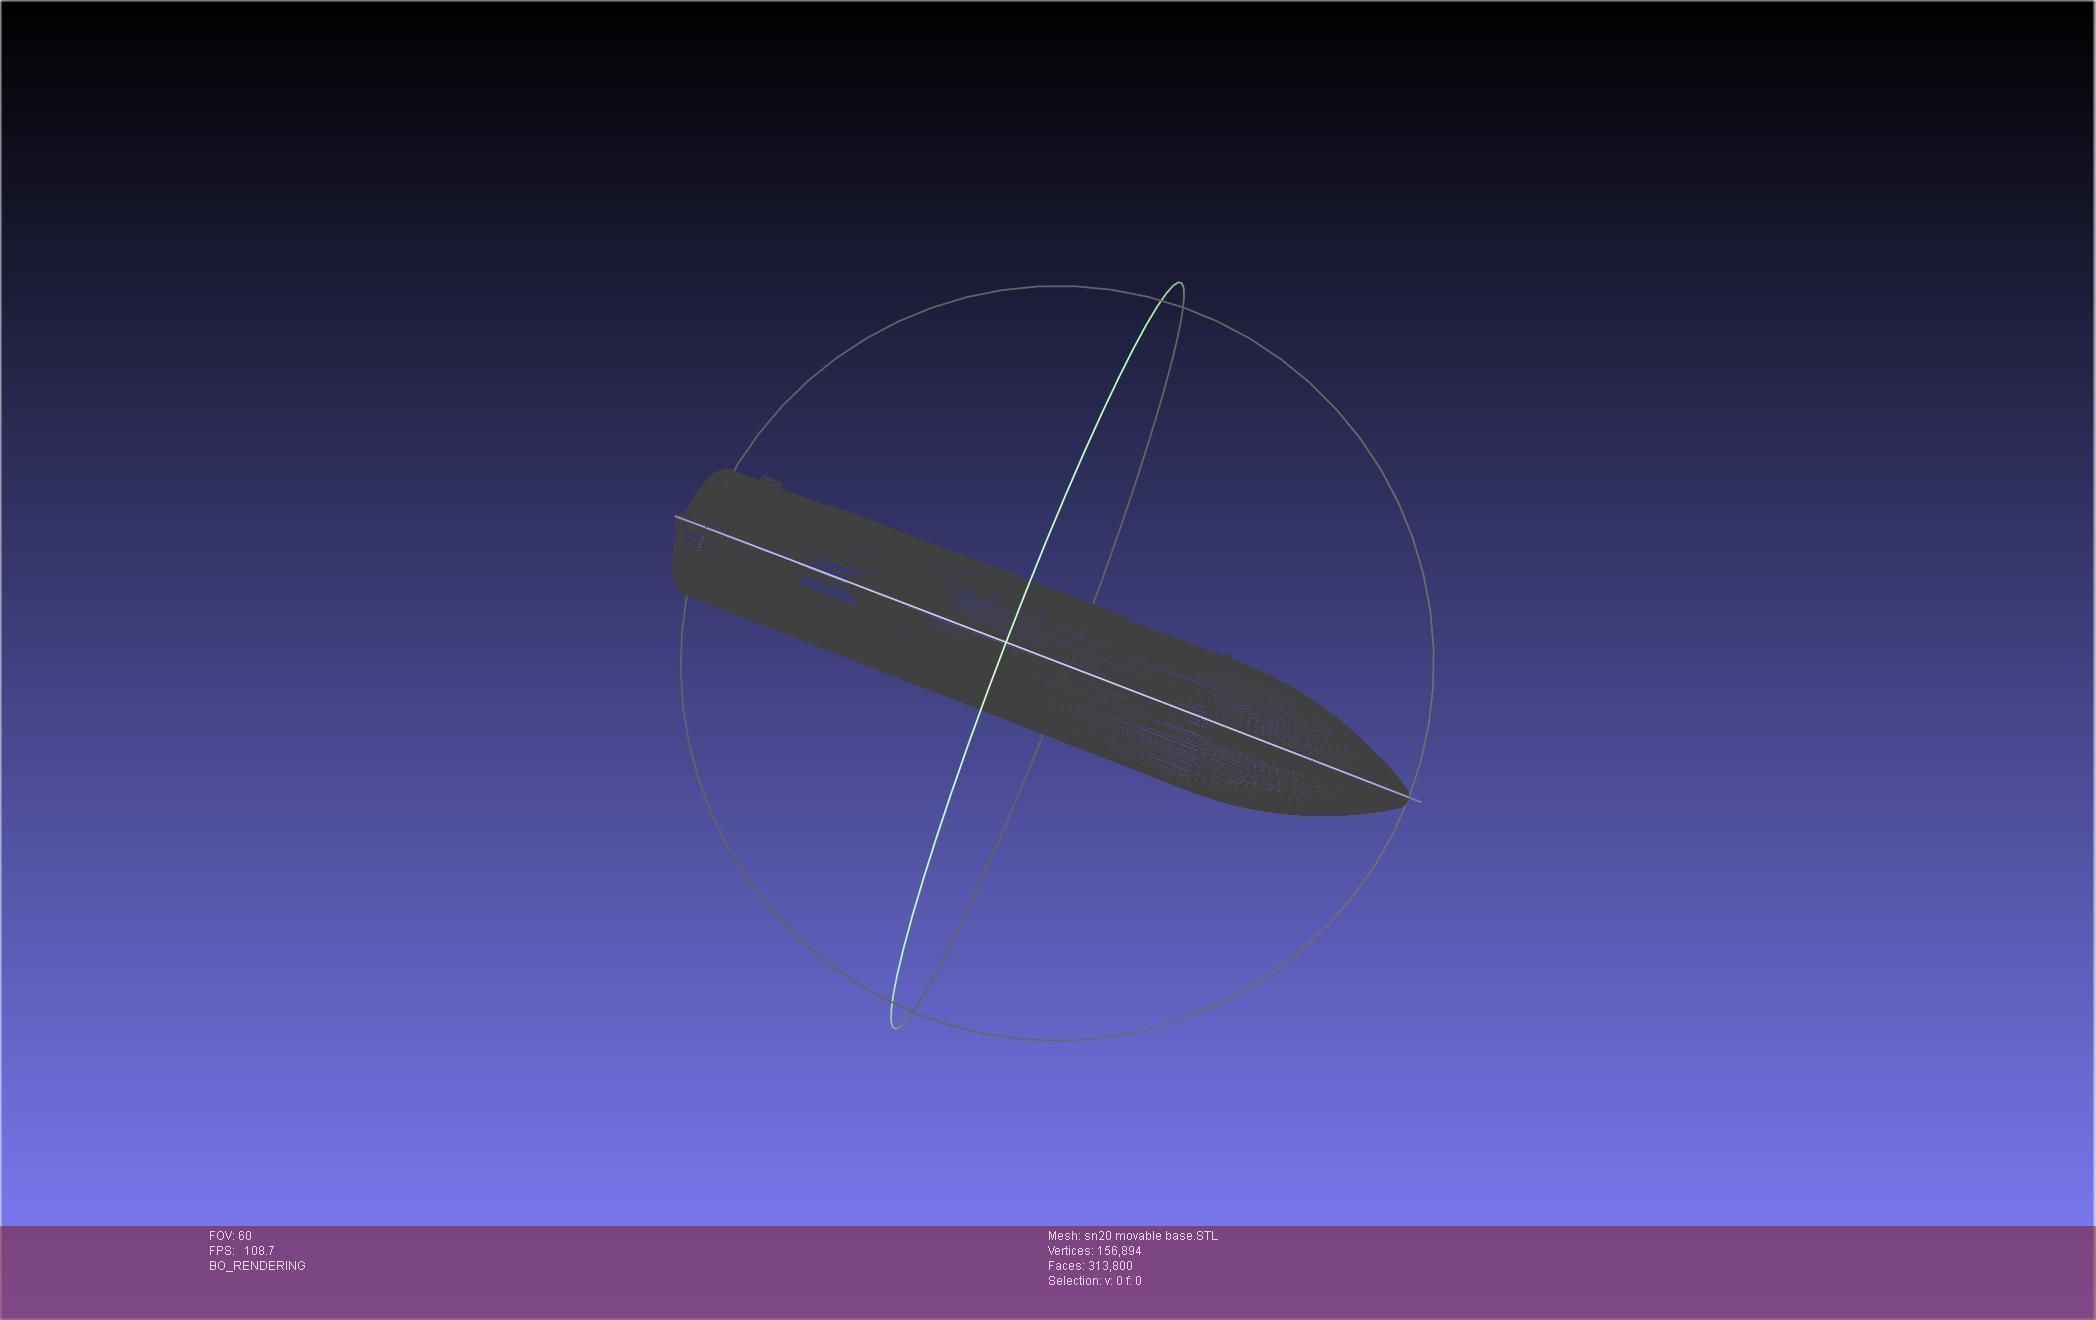Click the Vertices: 156,894 text

(x=1094, y=1251)
